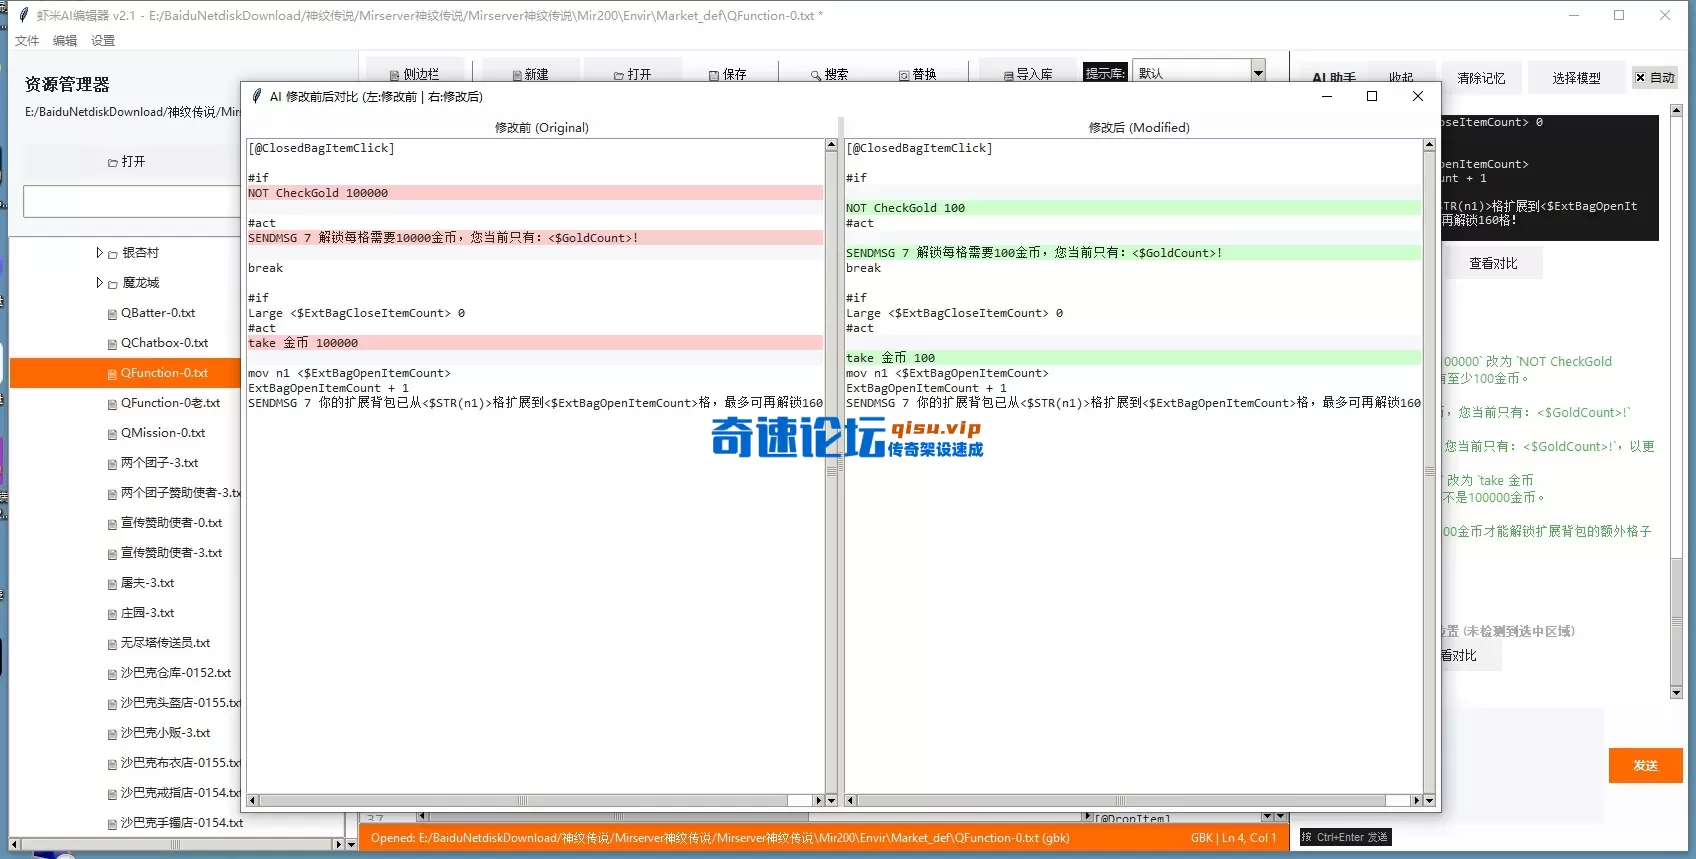Expand the 银杏村 folder
This screenshot has width=1696, height=859.
pos(99,253)
